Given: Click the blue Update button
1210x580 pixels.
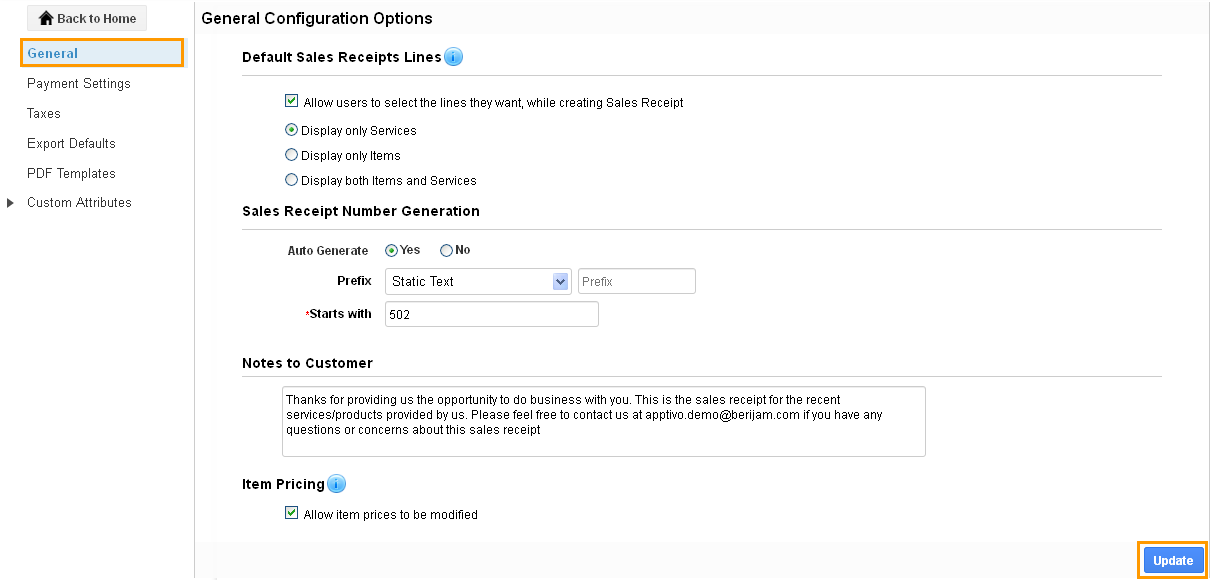Looking at the screenshot, I should click(x=1173, y=561).
